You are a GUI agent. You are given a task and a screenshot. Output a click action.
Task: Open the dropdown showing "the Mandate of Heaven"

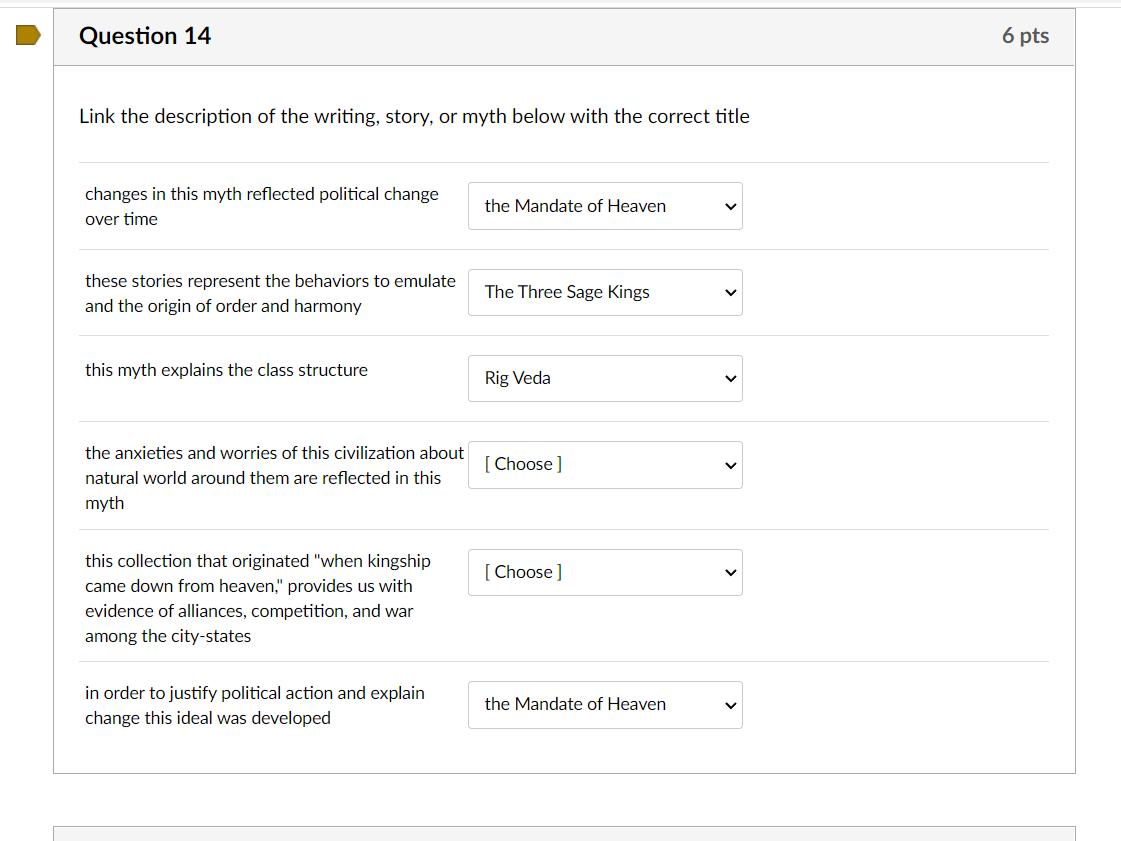604,206
